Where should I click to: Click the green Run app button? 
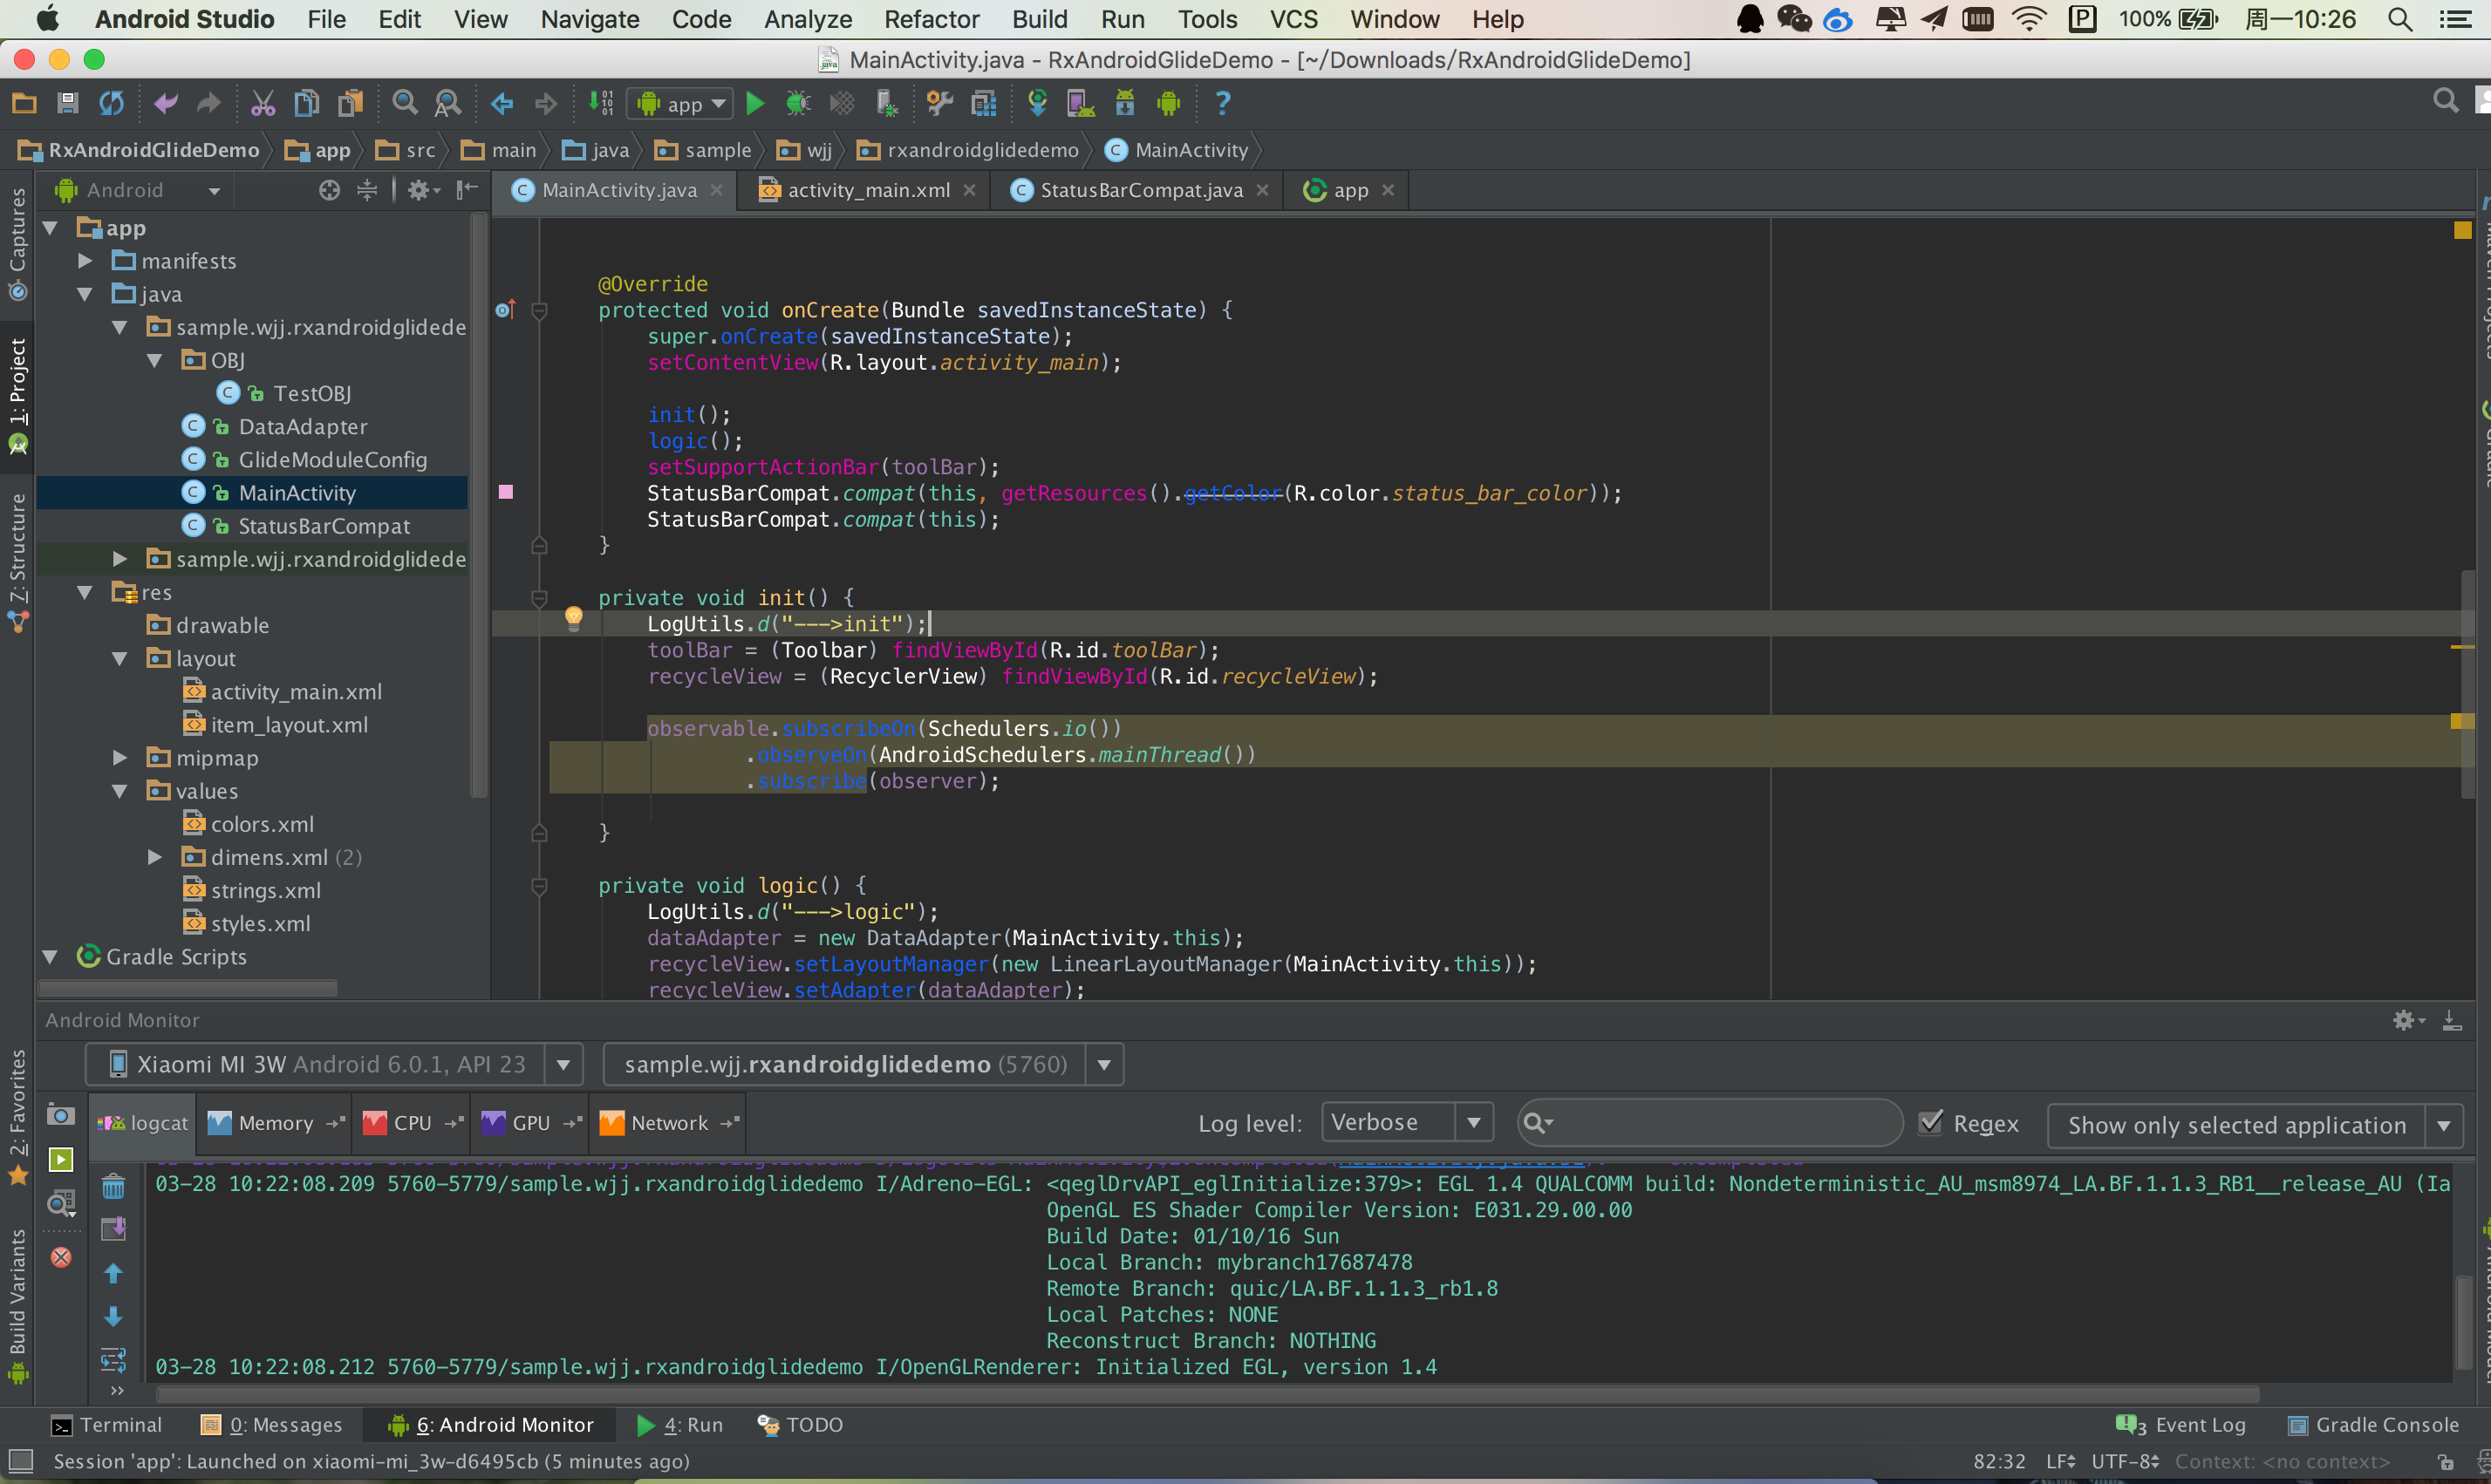[756, 104]
